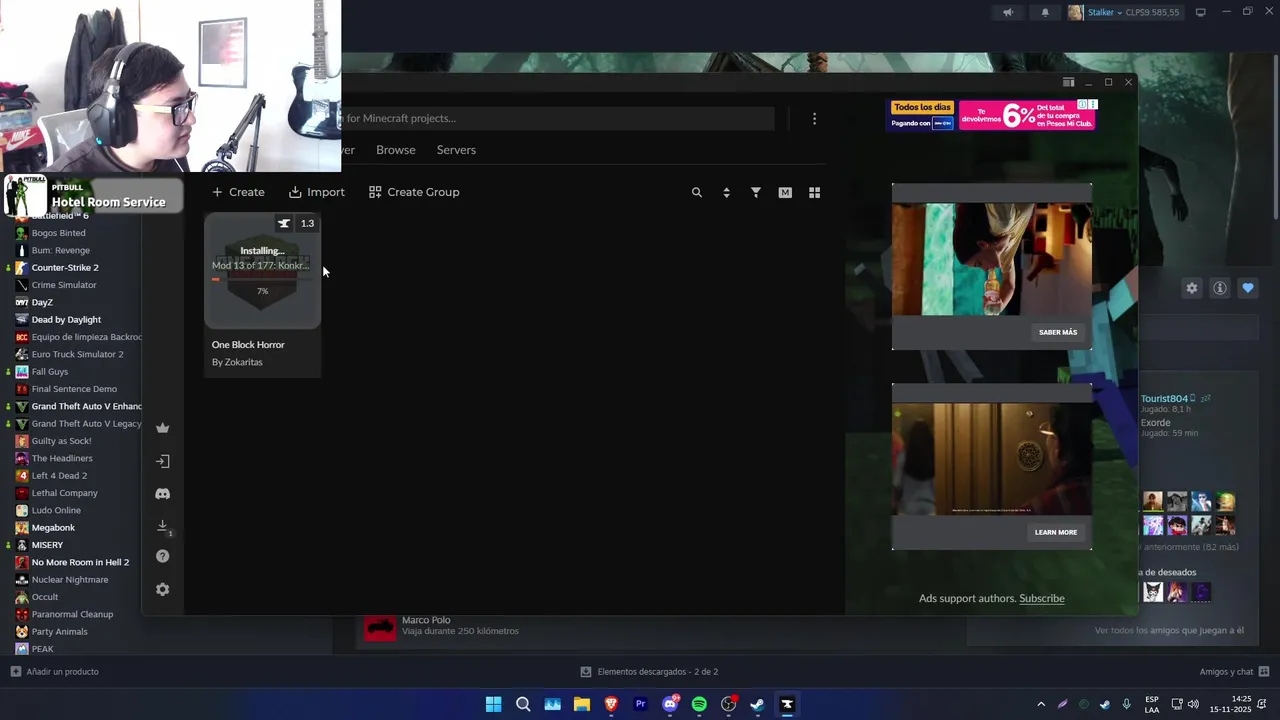This screenshot has height=720, width=1280.
Task: Click the microphone icon in system tray
Action: pos(1127,704)
